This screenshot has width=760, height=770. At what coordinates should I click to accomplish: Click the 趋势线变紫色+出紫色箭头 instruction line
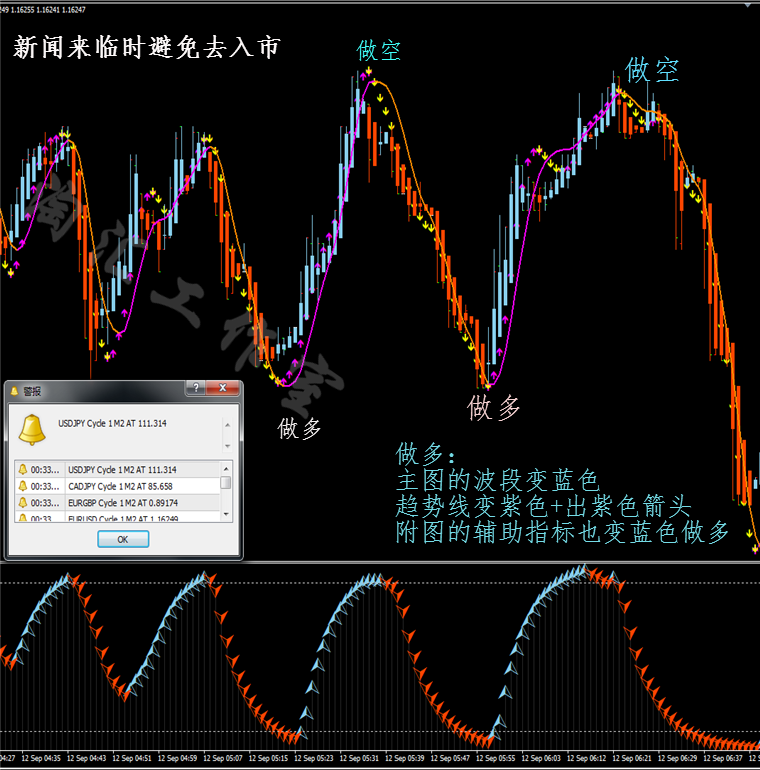(x=543, y=506)
